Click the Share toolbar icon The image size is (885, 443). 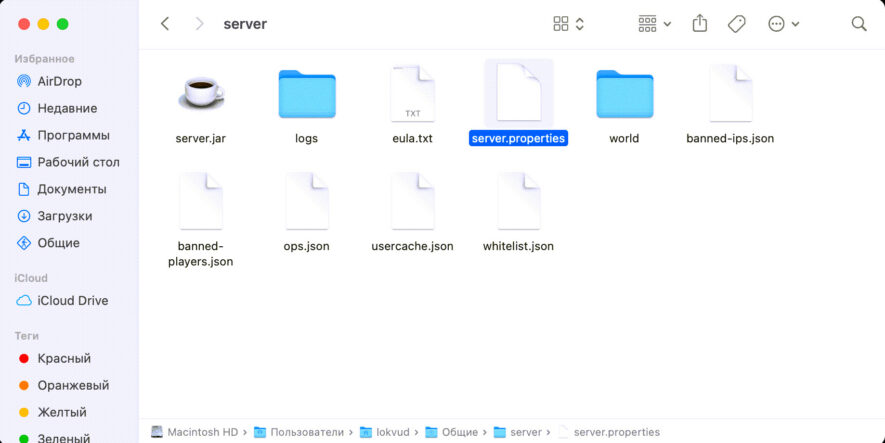coord(700,23)
